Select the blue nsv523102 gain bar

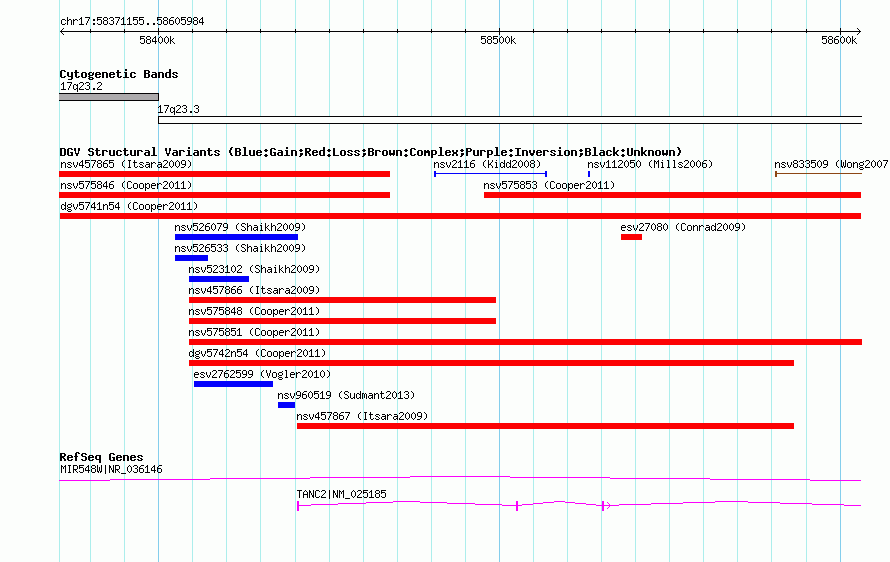point(219,279)
